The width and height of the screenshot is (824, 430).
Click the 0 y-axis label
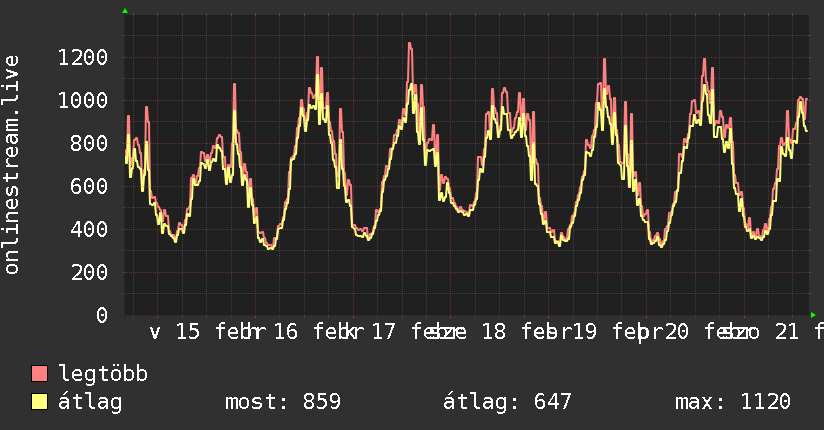(102, 315)
